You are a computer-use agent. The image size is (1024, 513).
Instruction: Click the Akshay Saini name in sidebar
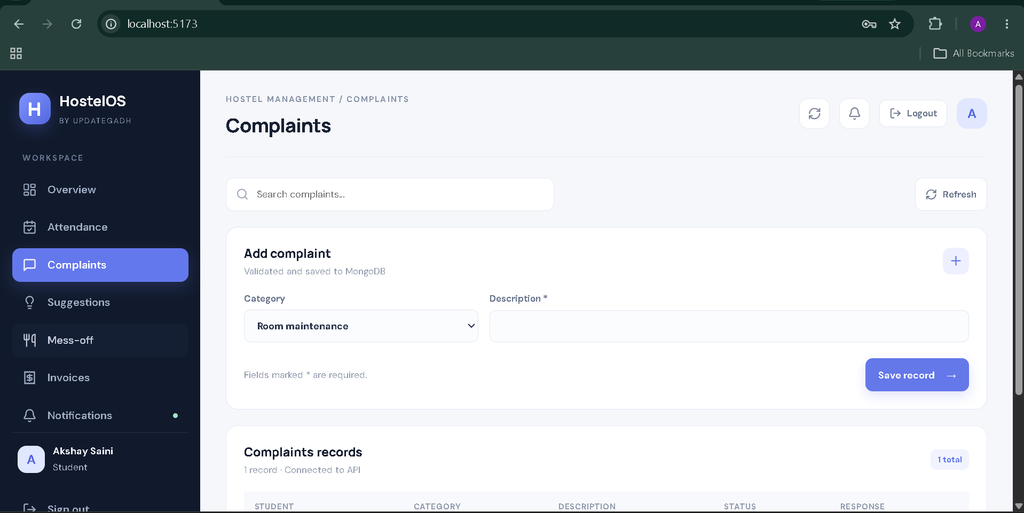(83, 451)
